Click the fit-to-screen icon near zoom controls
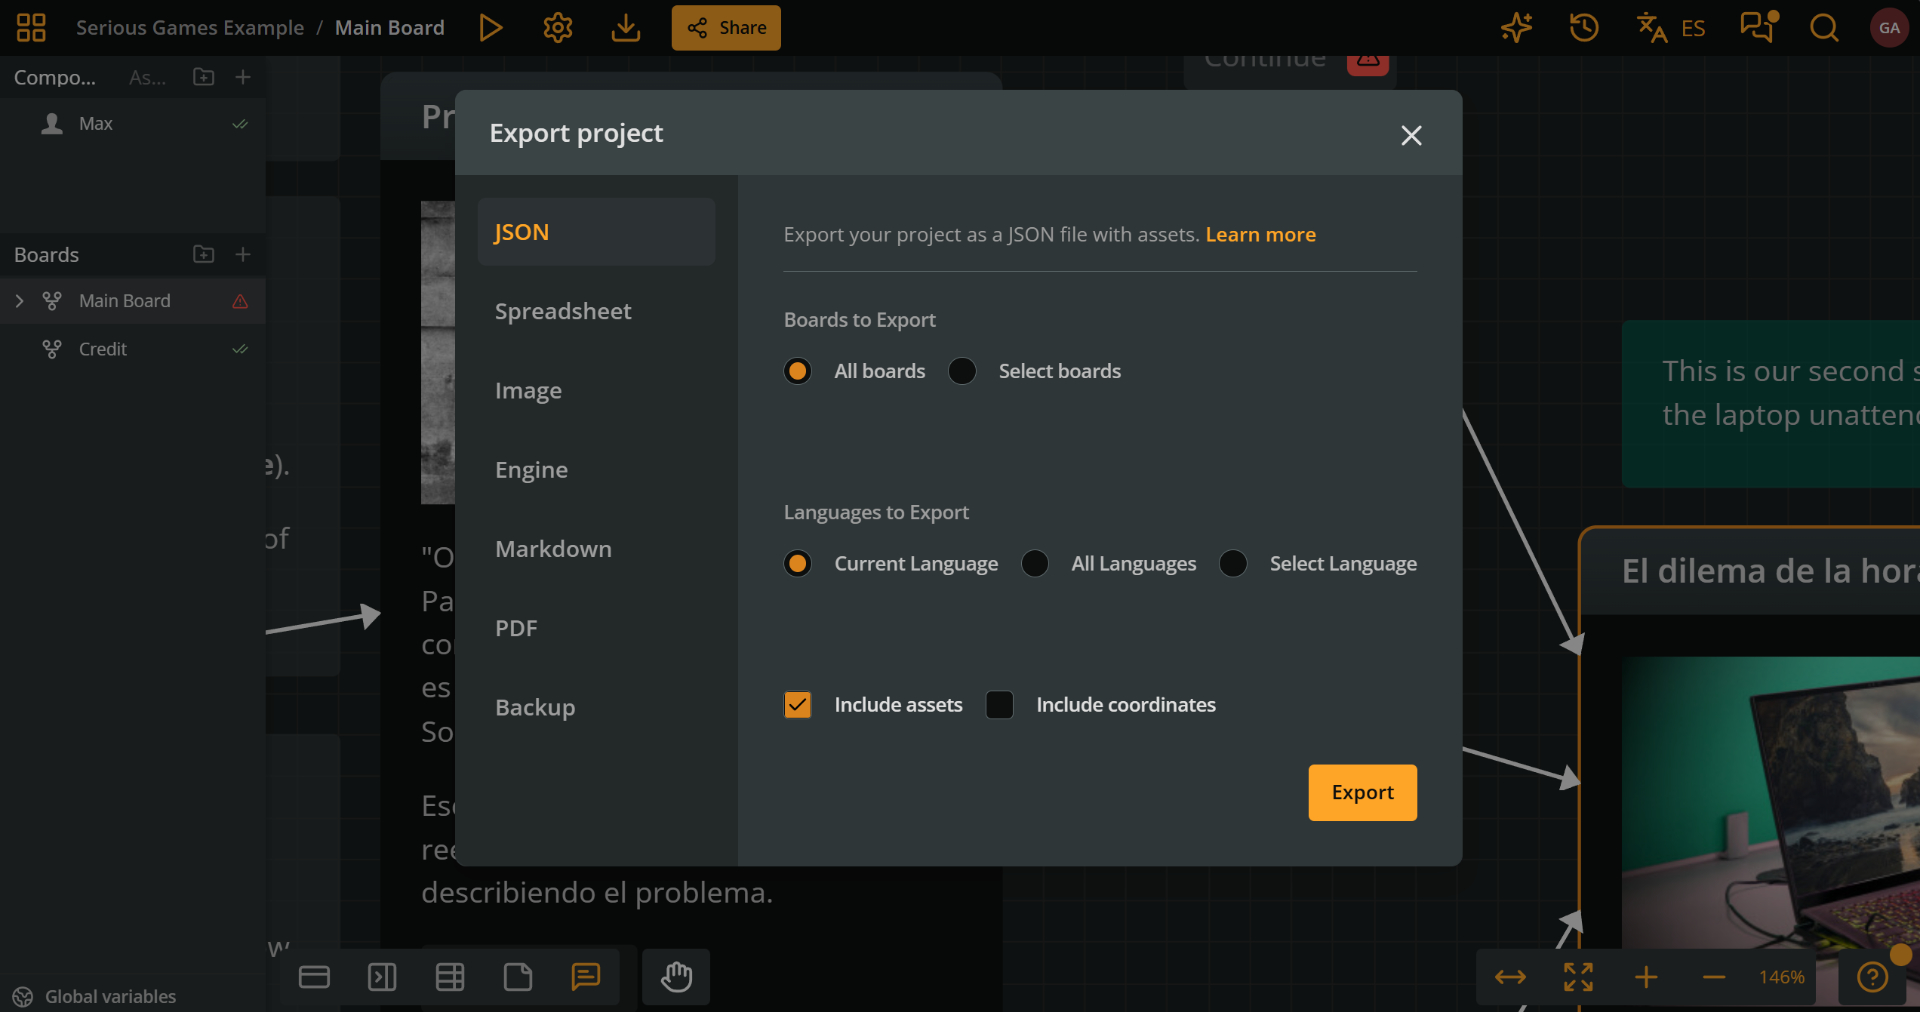Image resolution: width=1920 pixels, height=1012 pixels. 1578,977
